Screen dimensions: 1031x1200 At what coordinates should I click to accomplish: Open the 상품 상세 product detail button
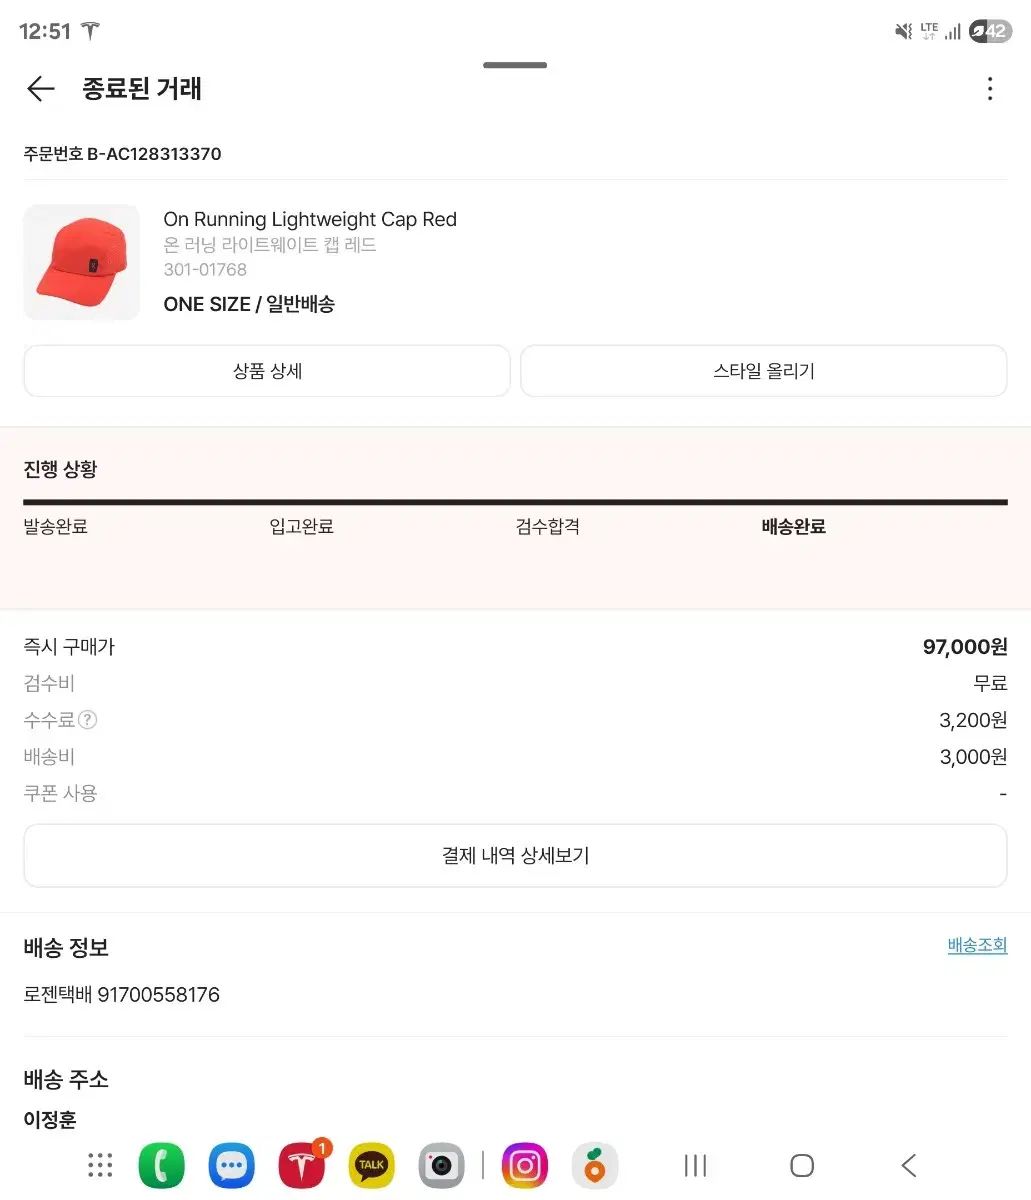click(x=267, y=371)
